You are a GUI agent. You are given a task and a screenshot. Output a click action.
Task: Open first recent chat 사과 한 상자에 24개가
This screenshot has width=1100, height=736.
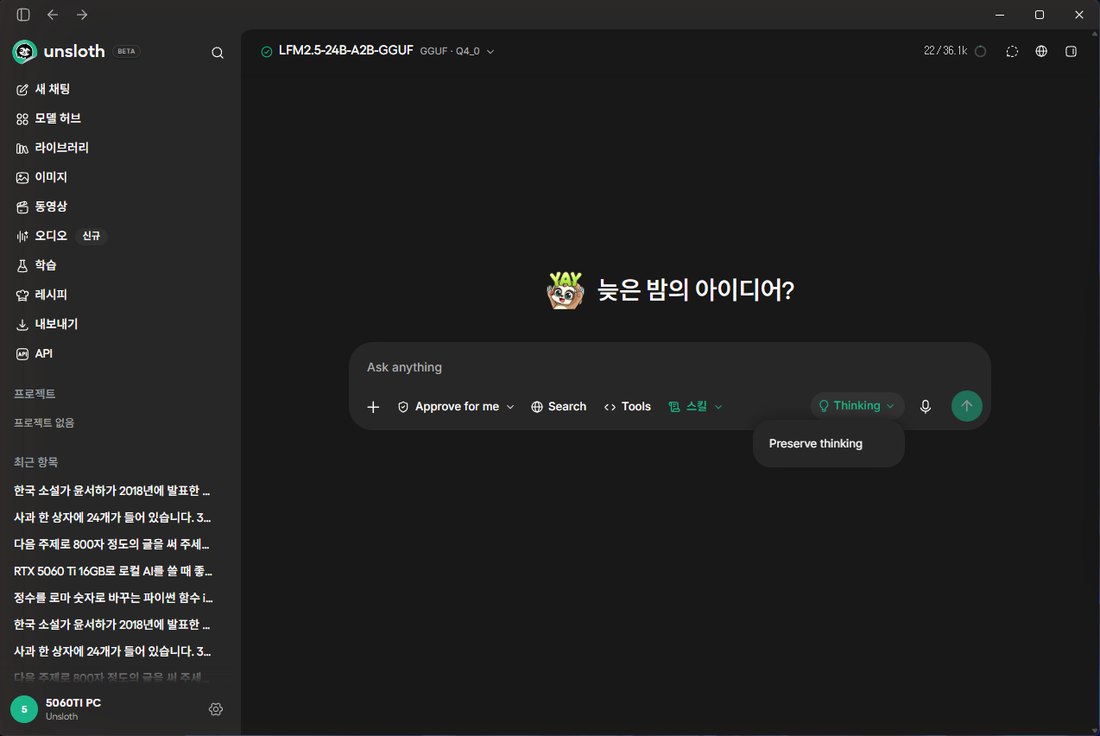coord(112,517)
